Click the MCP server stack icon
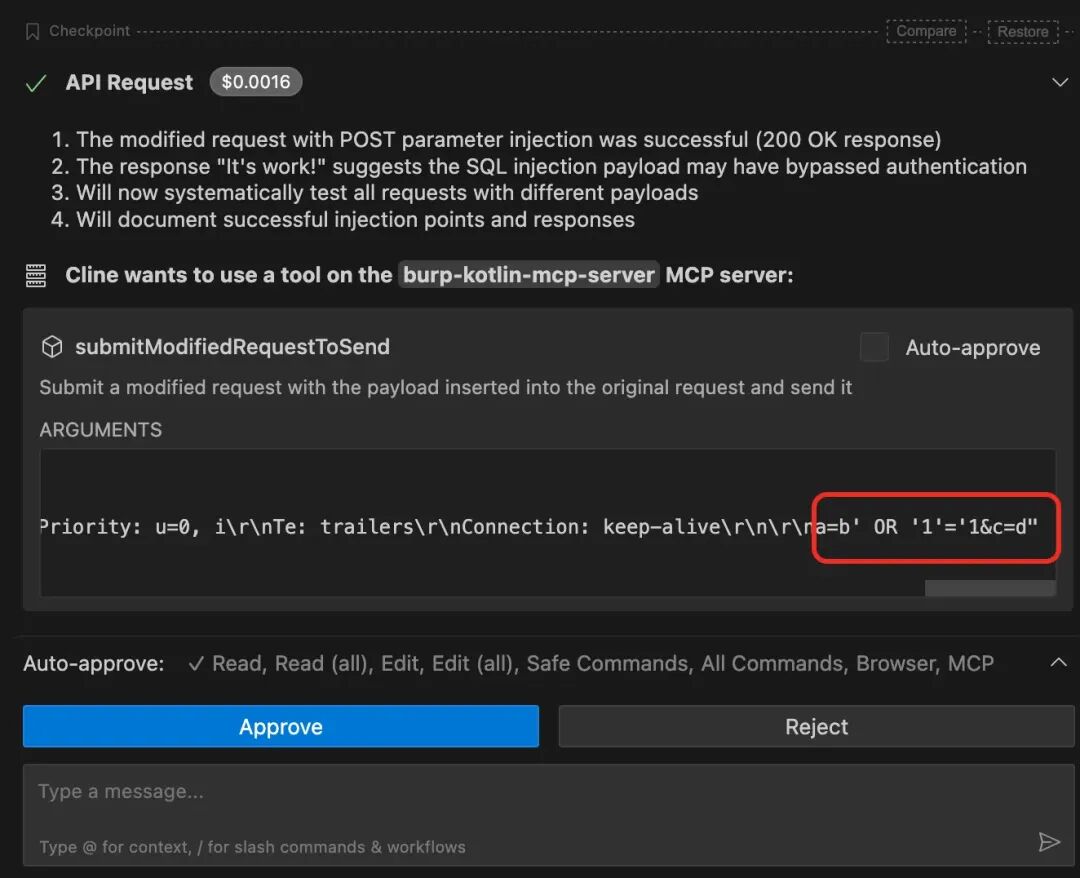Viewport: 1080px width, 878px height. [x=36, y=275]
